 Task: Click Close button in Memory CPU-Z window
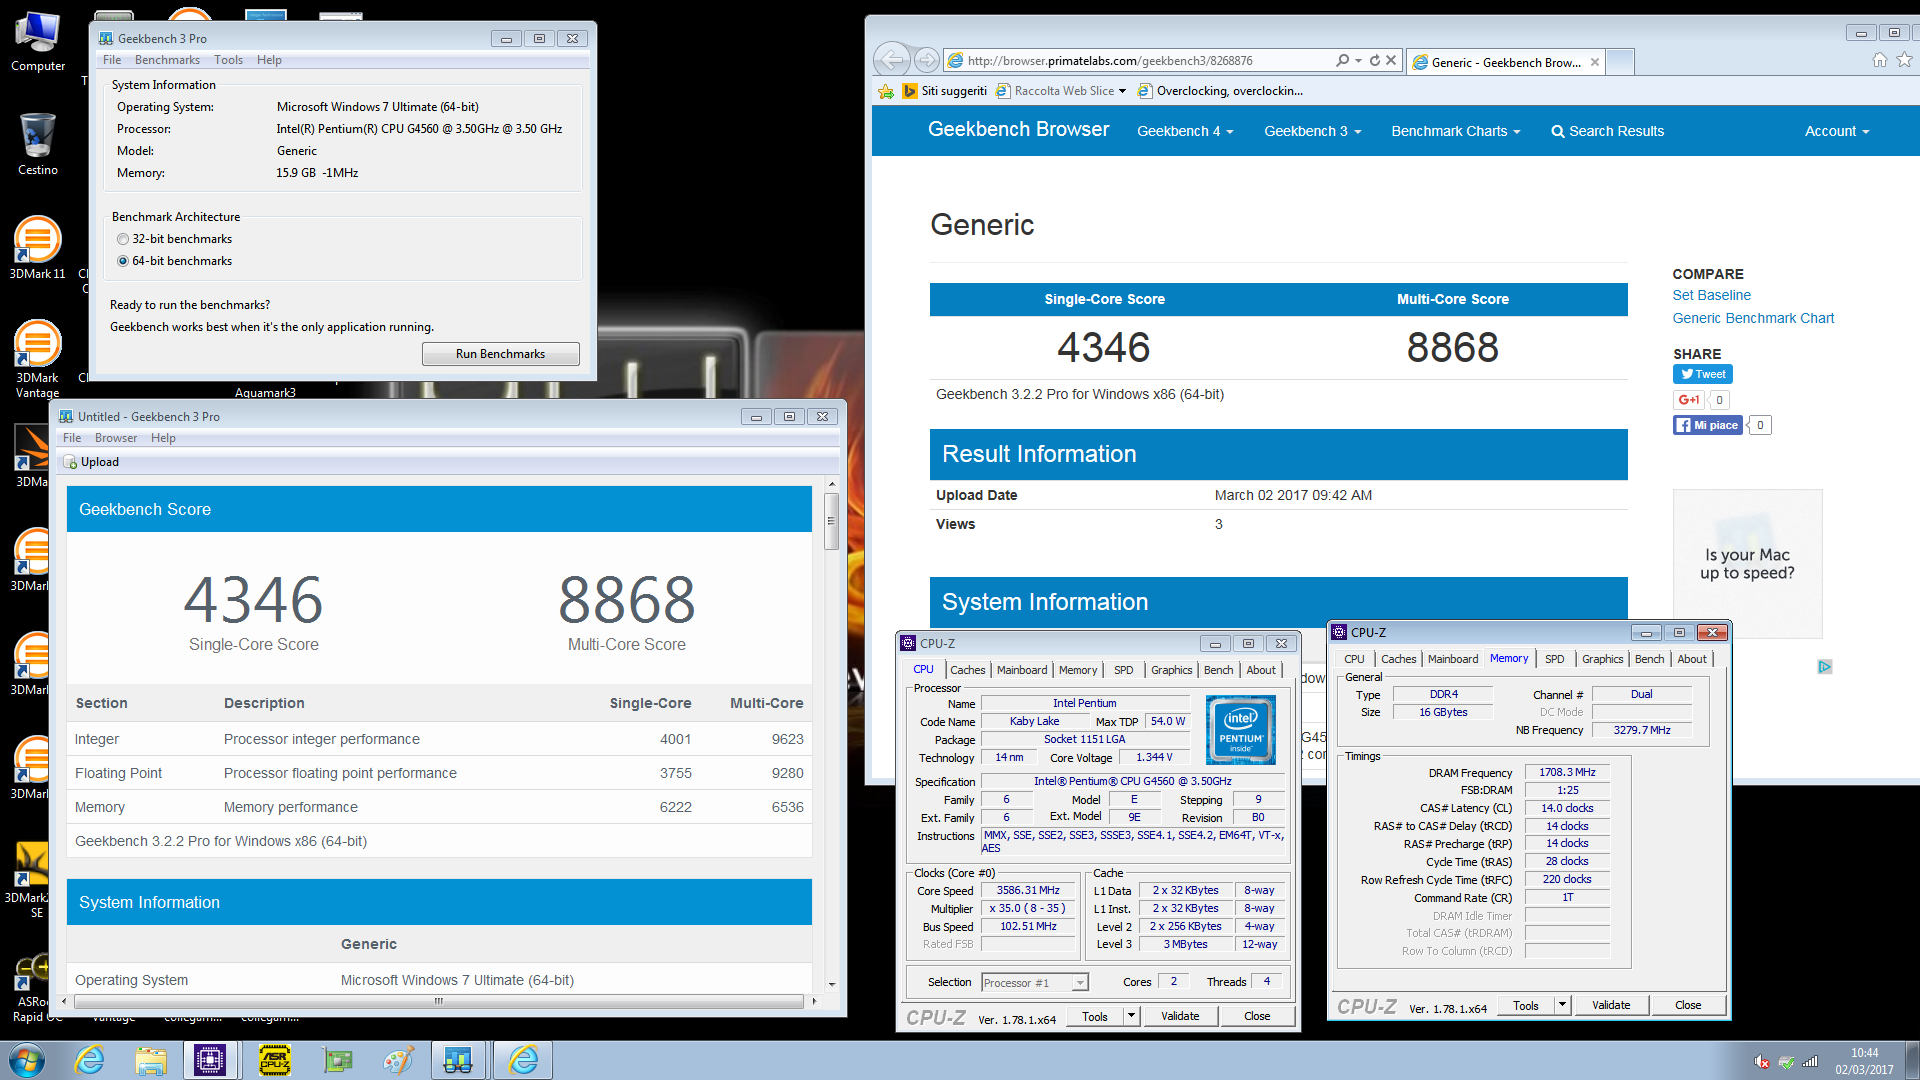point(1688,1005)
